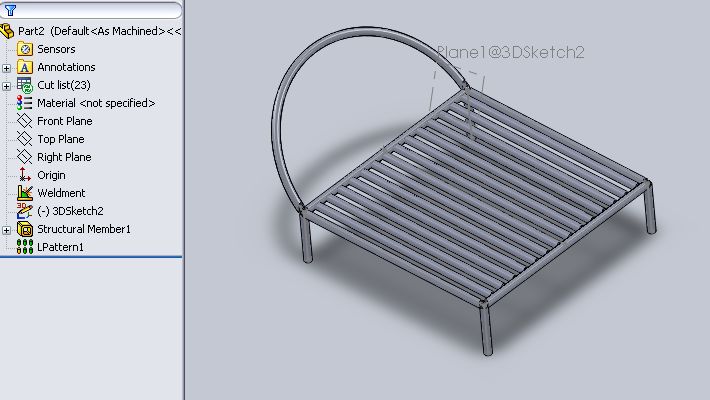Click the Right Plane icon
Image resolution: width=710 pixels, height=400 pixels.
click(x=24, y=157)
